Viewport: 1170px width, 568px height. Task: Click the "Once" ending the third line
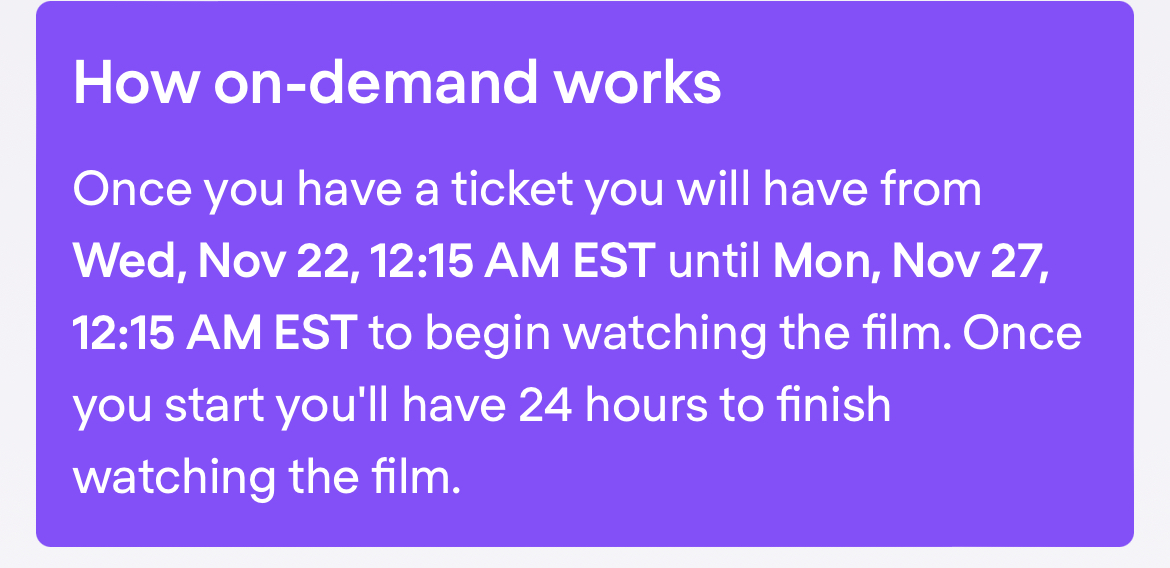(1022, 334)
